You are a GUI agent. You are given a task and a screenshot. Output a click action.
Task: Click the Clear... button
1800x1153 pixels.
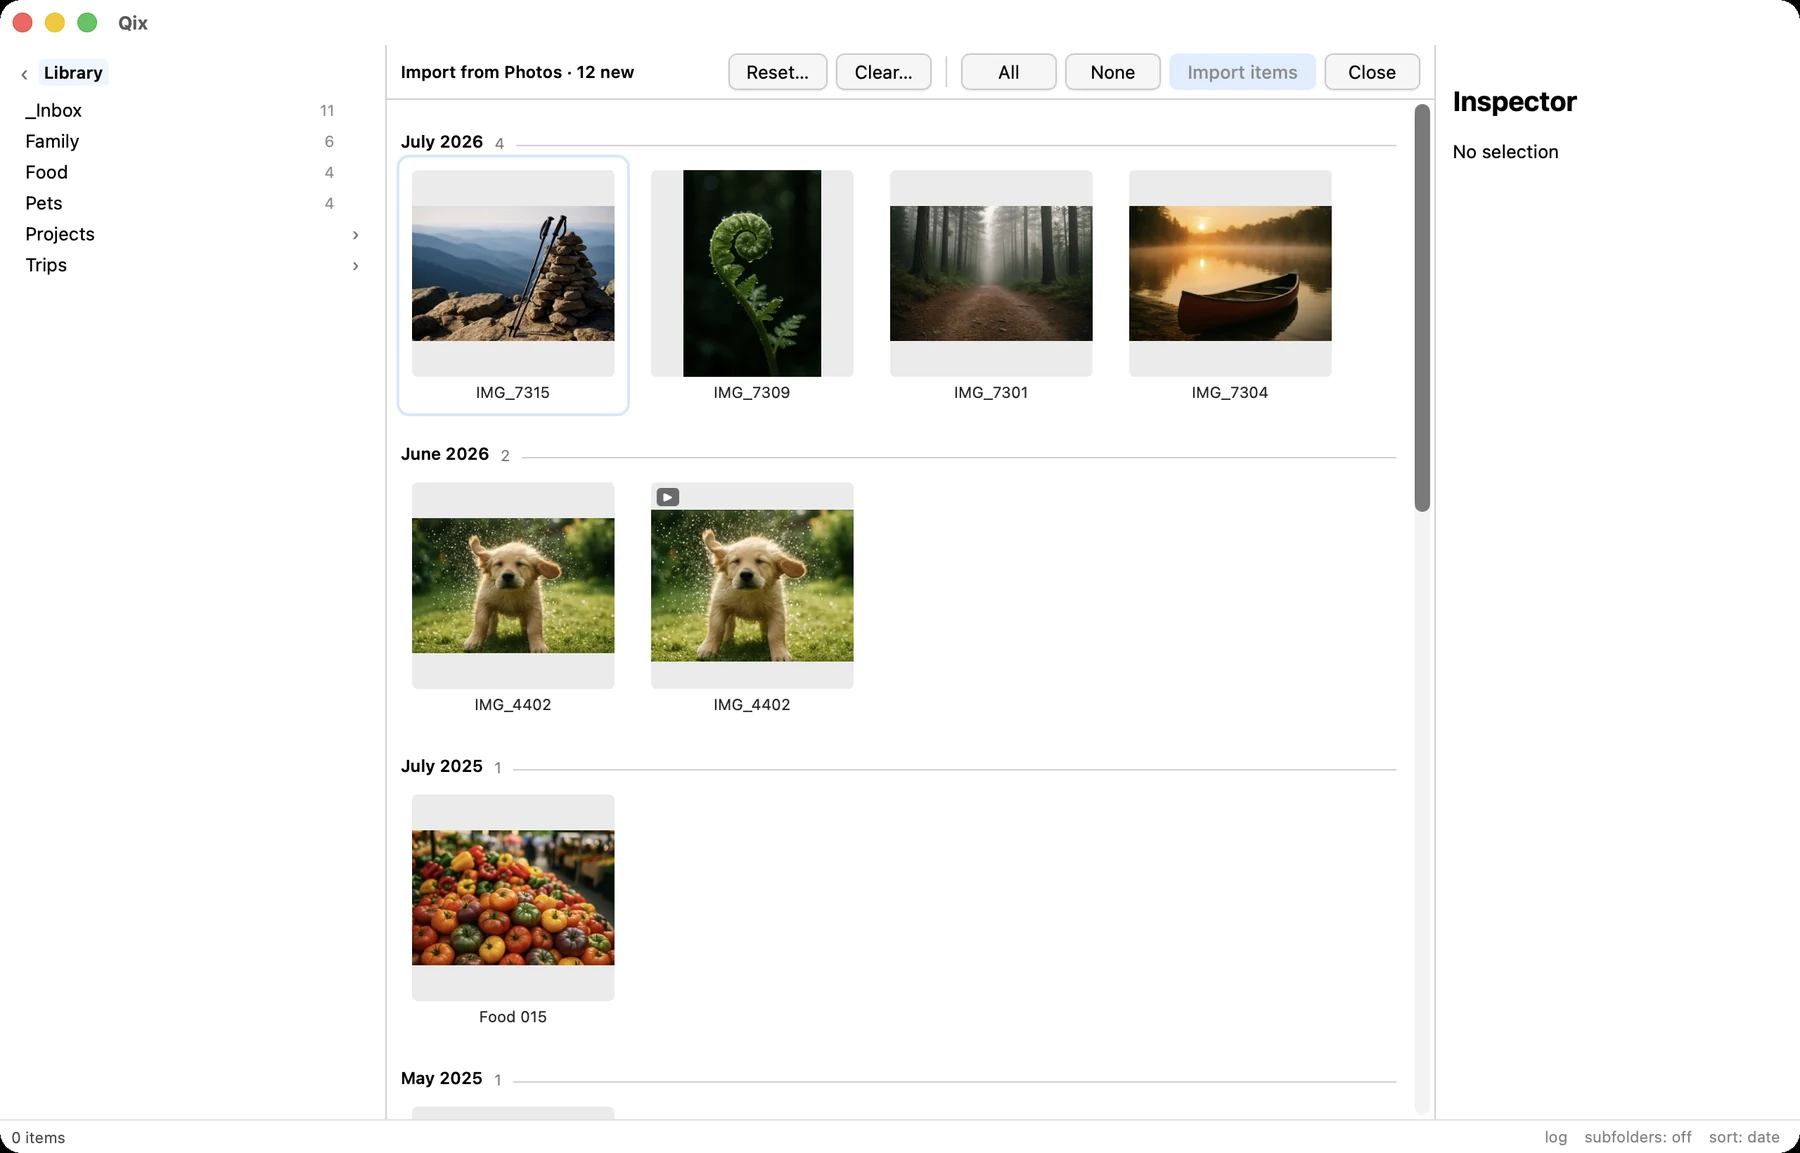tap(883, 72)
